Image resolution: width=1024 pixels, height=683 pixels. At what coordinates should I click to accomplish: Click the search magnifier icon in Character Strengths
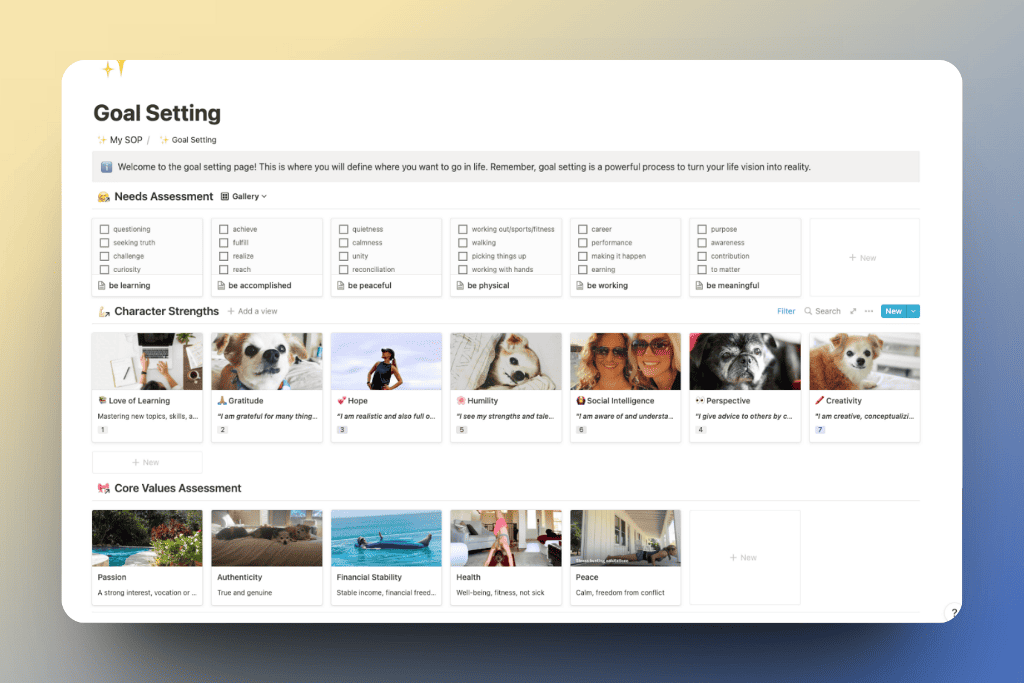tap(809, 311)
